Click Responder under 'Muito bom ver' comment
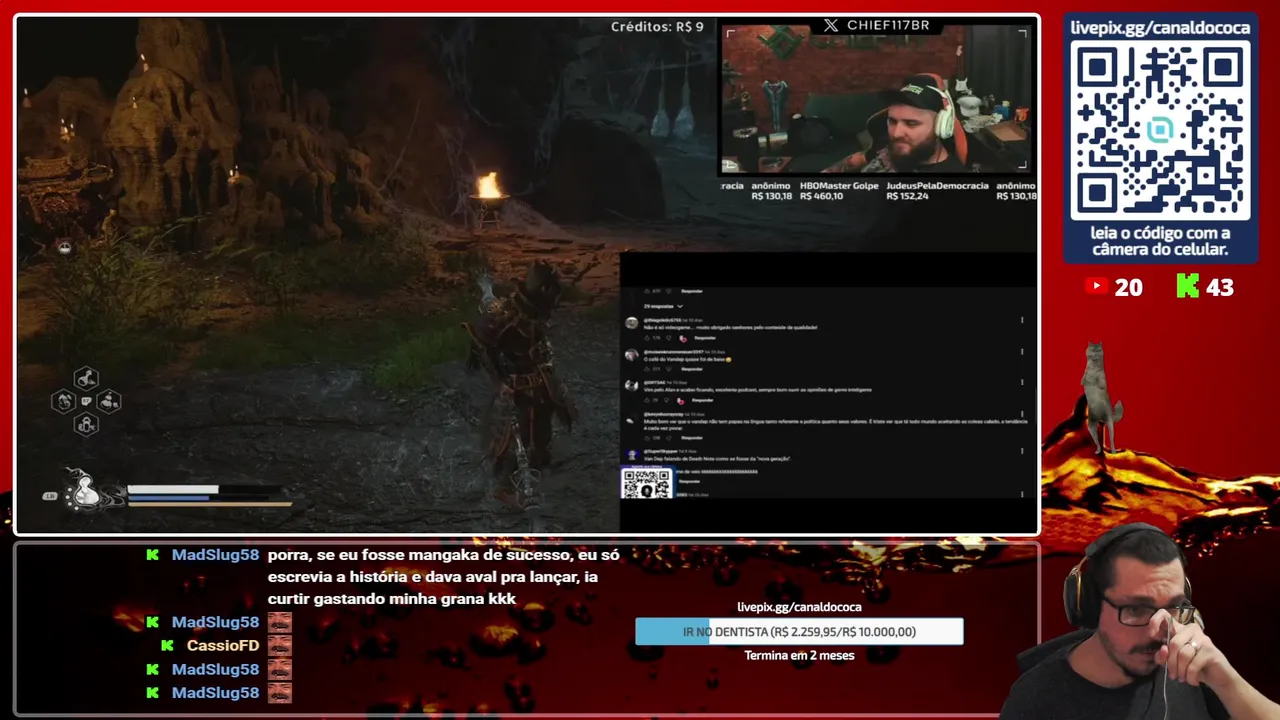The width and height of the screenshot is (1280, 720). point(692,438)
